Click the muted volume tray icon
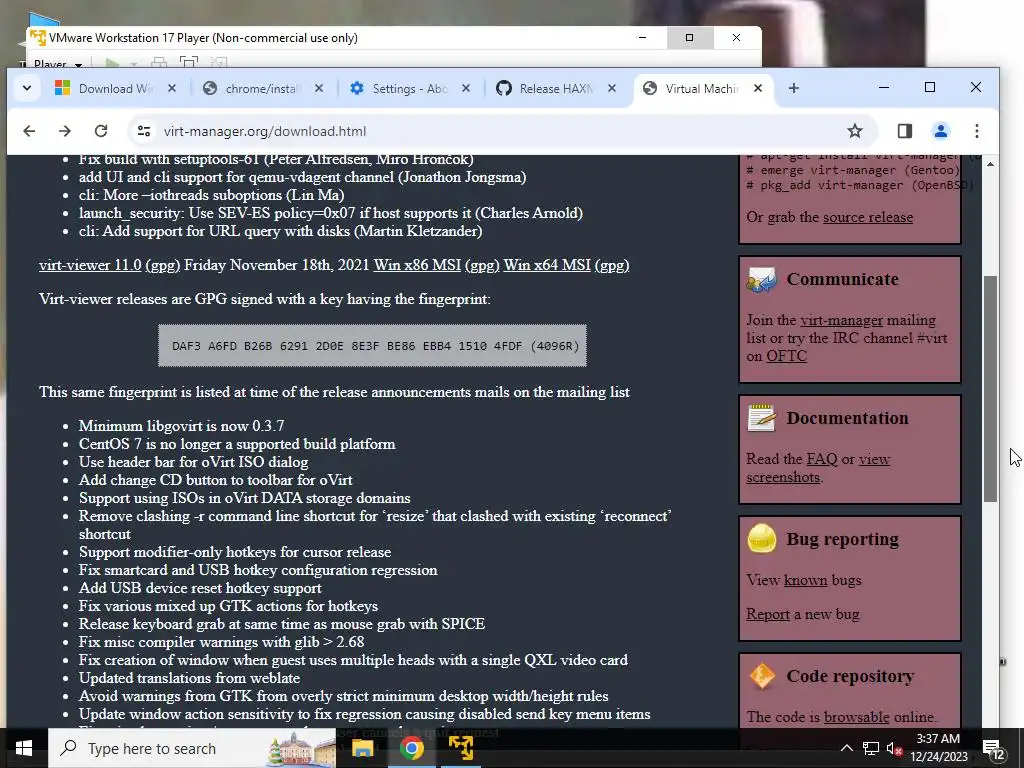 click(x=893, y=748)
